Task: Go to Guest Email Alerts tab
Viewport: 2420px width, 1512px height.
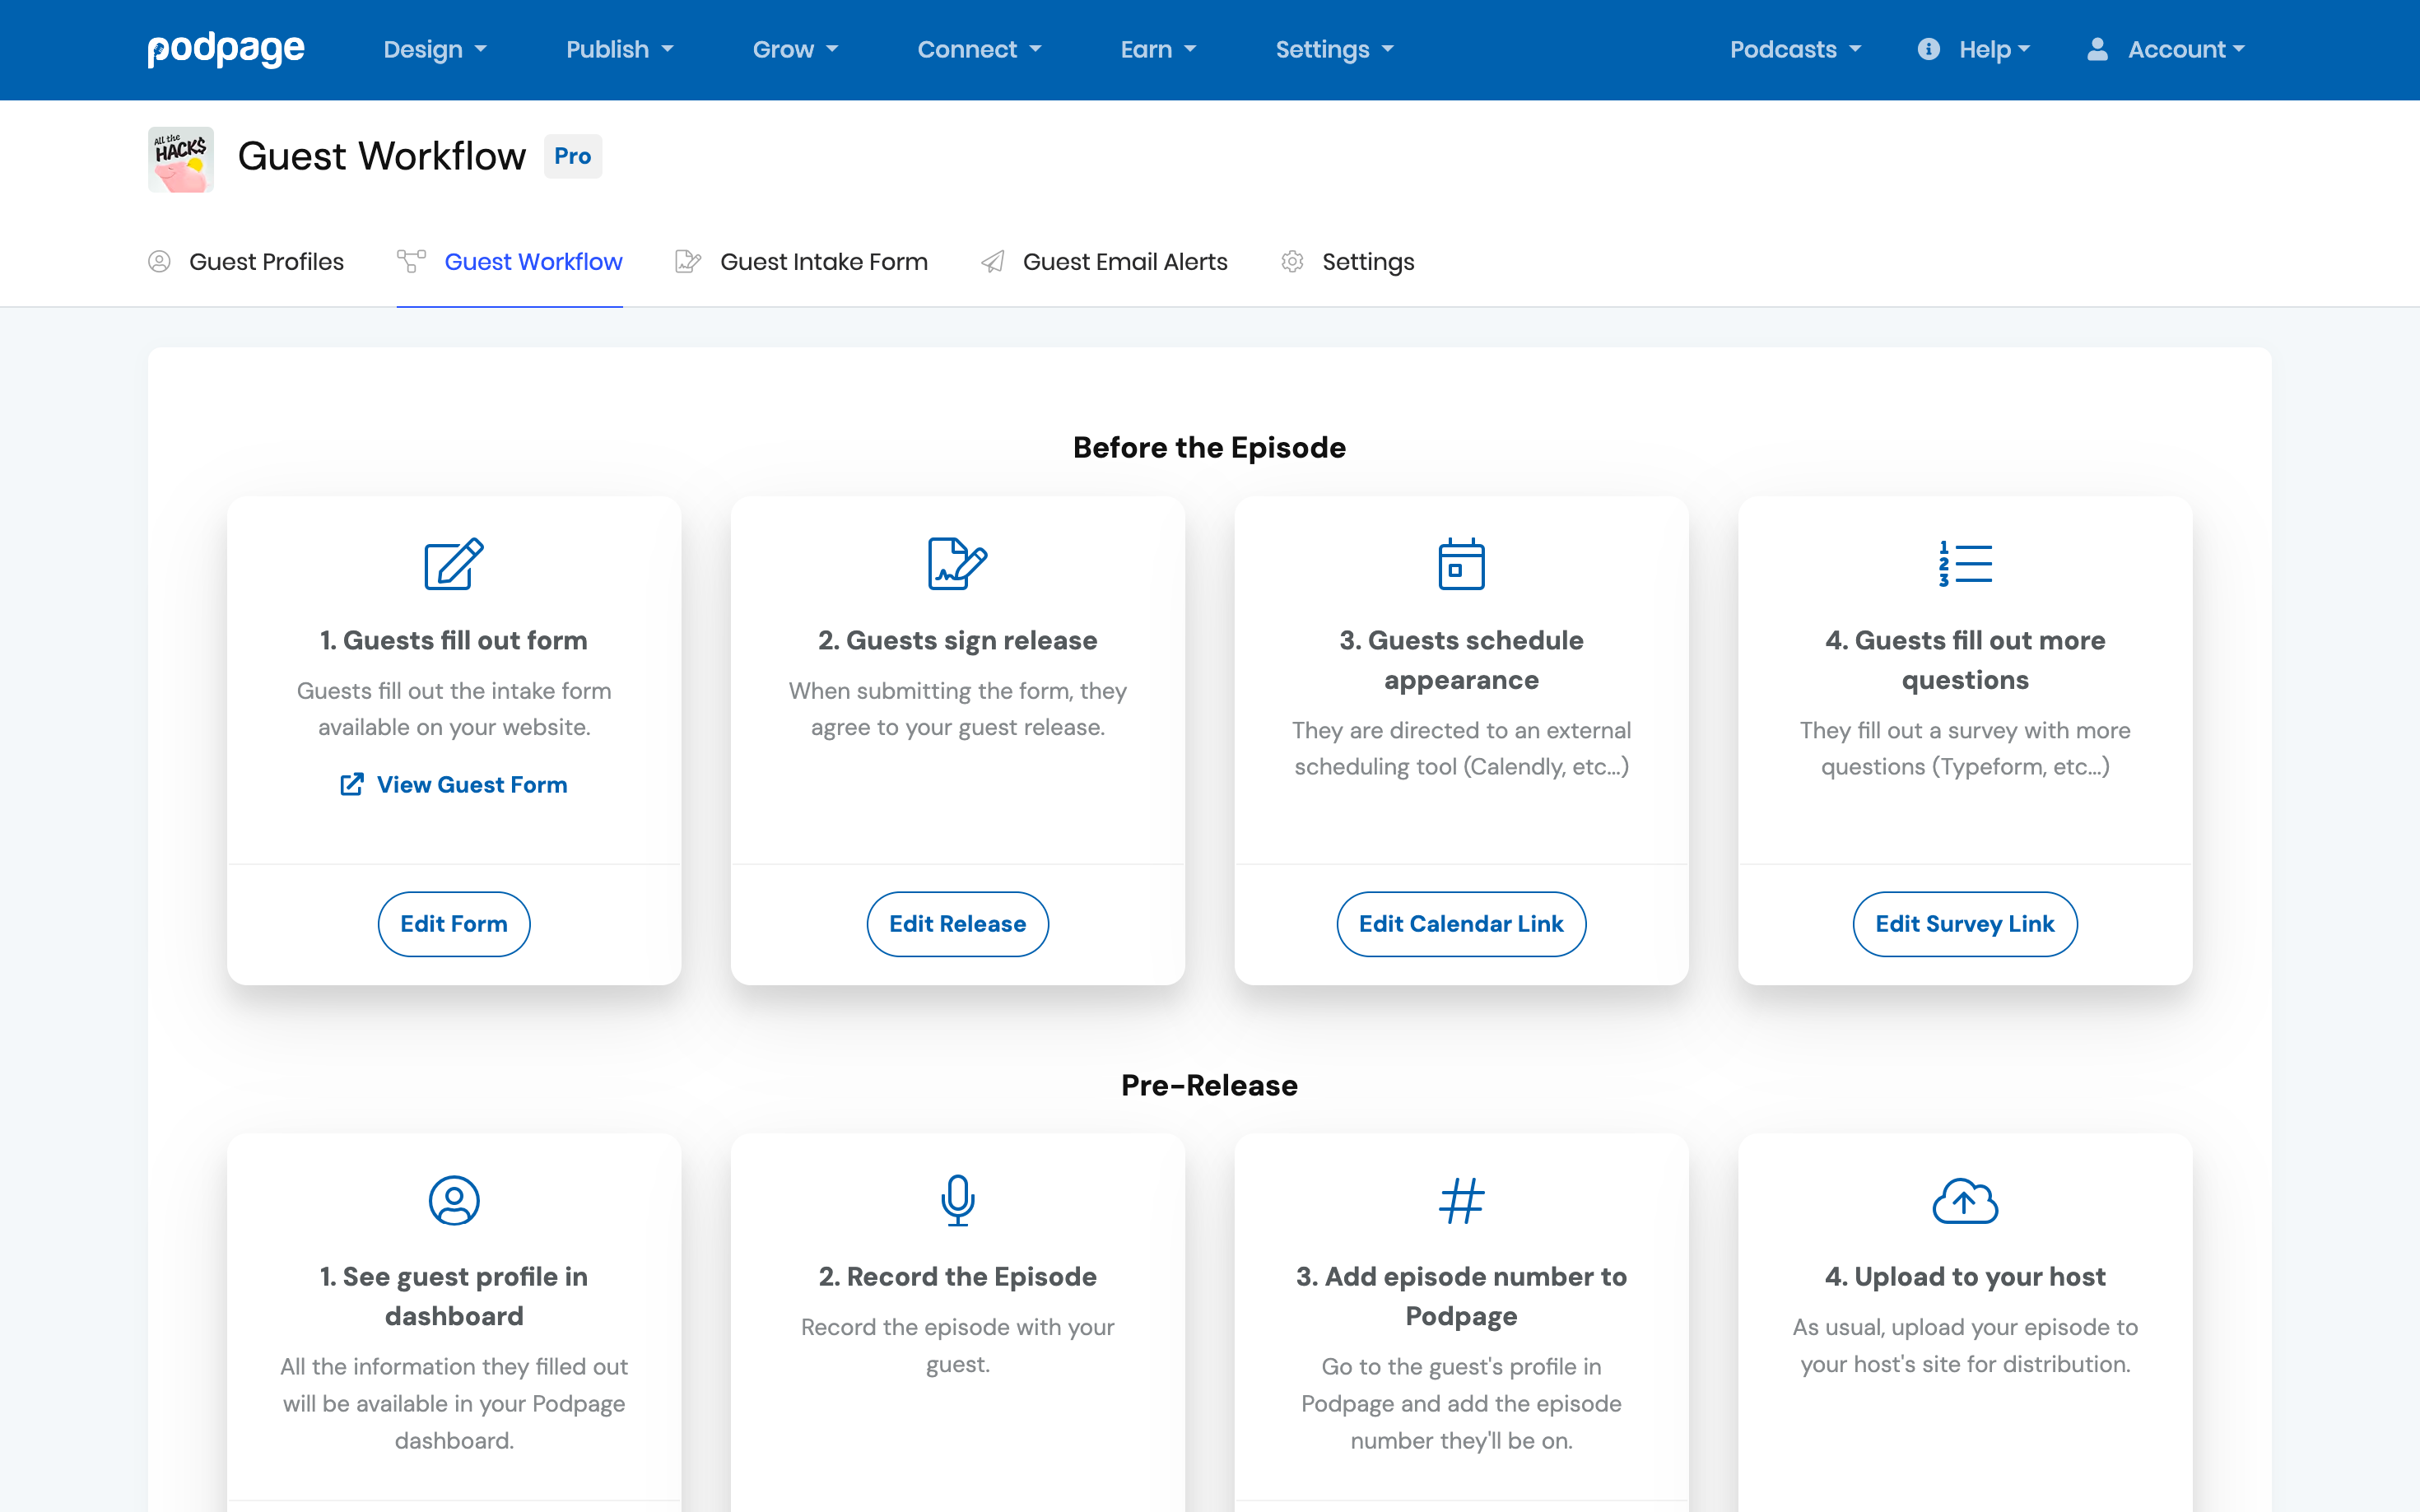Action: tap(1104, 262)
